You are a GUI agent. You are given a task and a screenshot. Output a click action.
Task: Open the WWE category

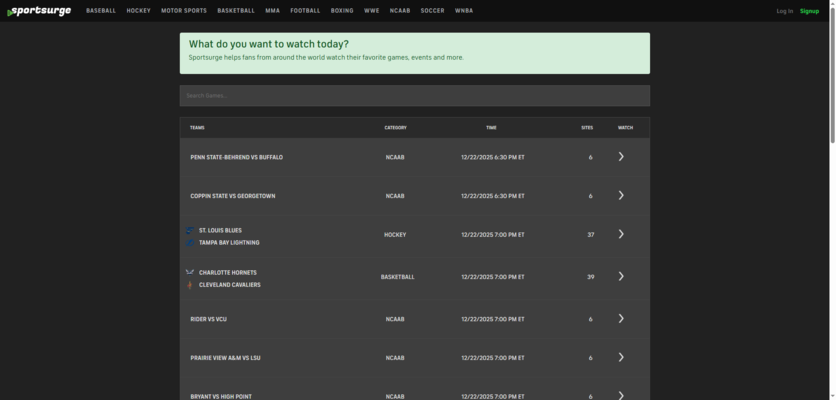click(372, 11)
